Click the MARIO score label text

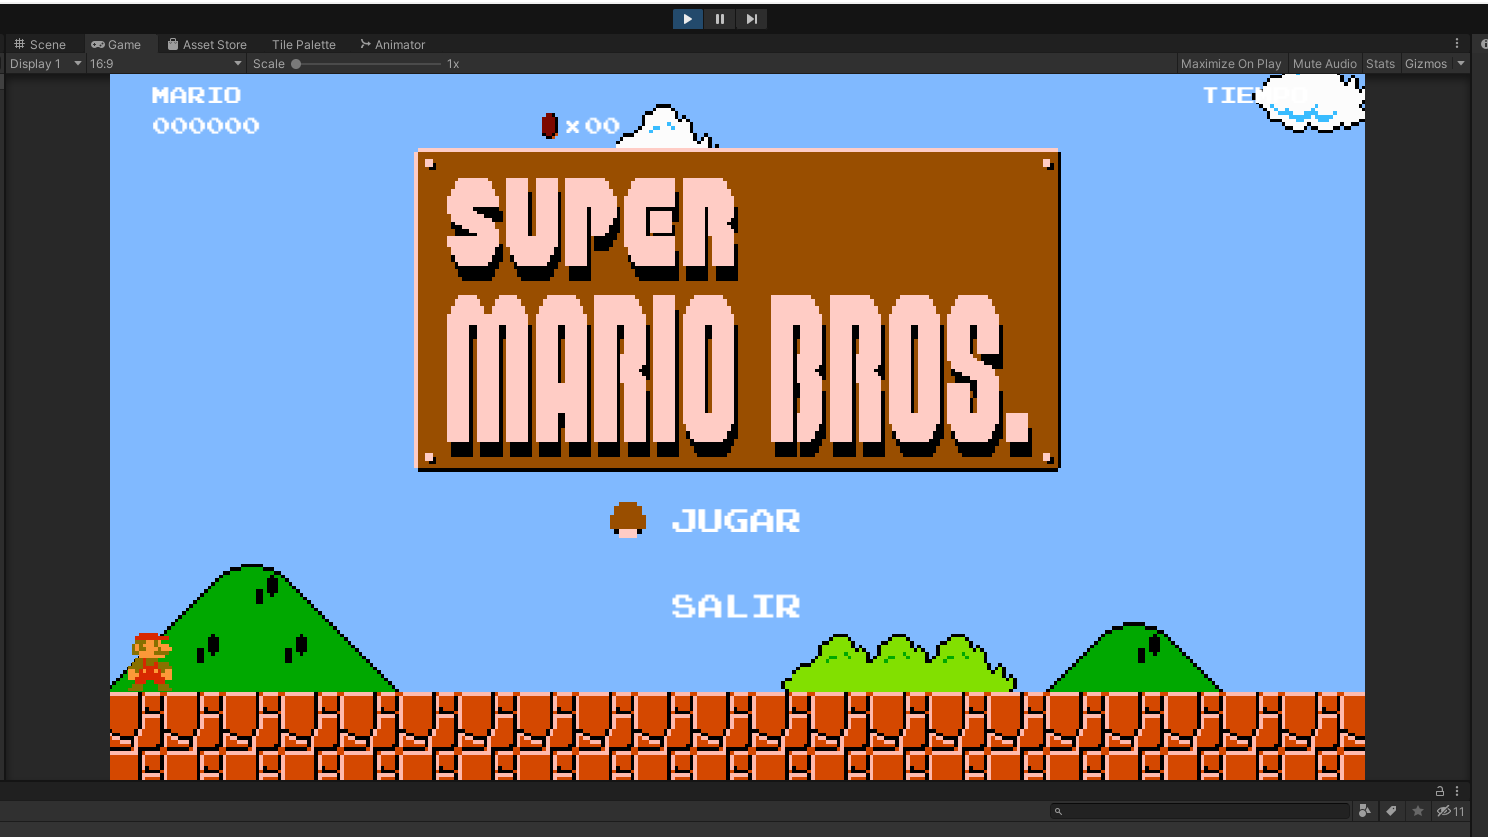196,95
